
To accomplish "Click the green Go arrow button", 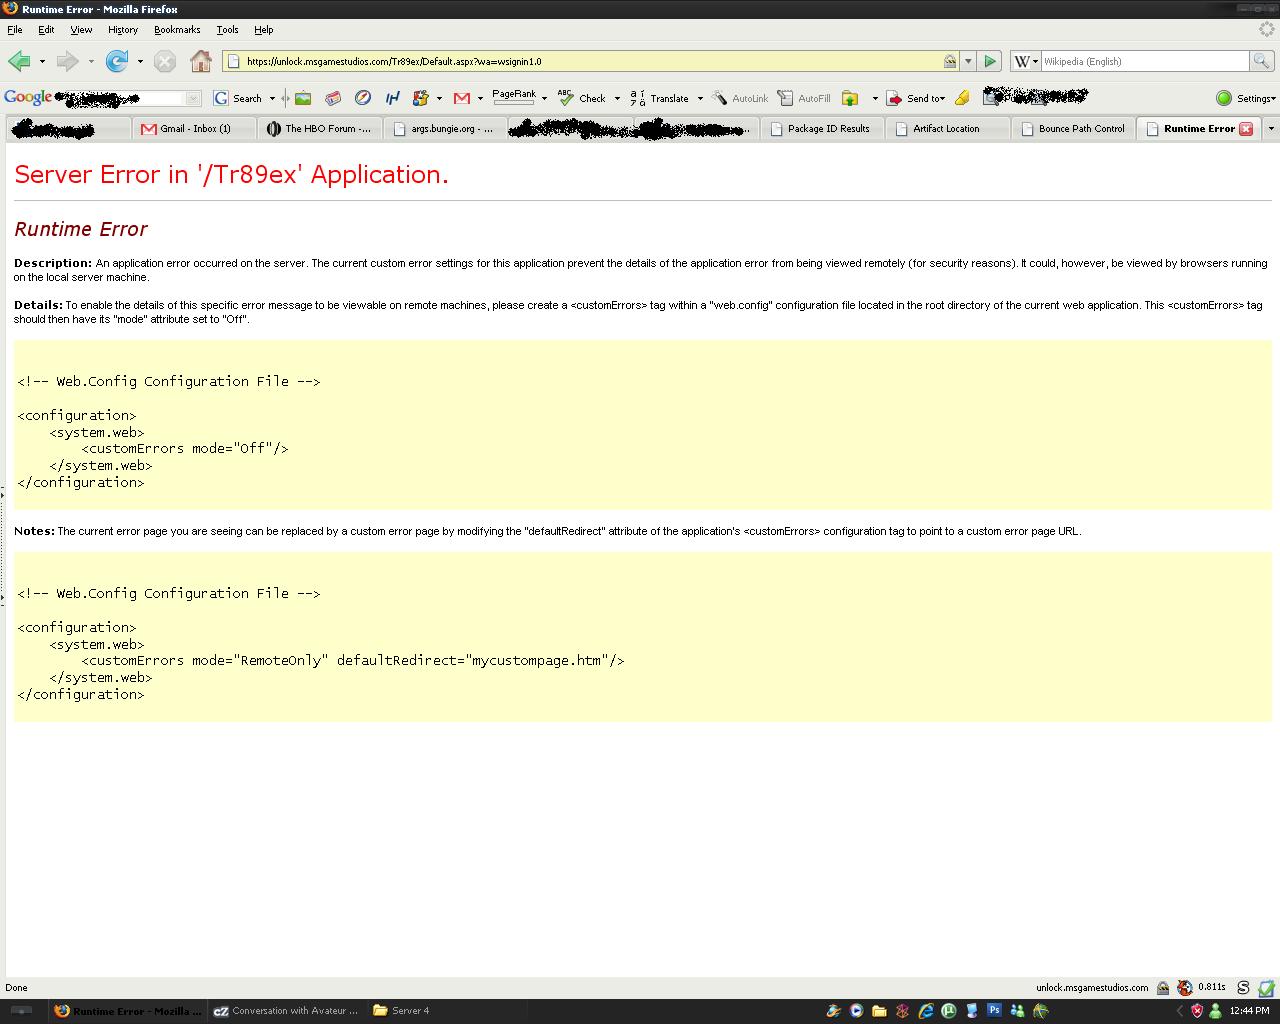I will [990, 61].
